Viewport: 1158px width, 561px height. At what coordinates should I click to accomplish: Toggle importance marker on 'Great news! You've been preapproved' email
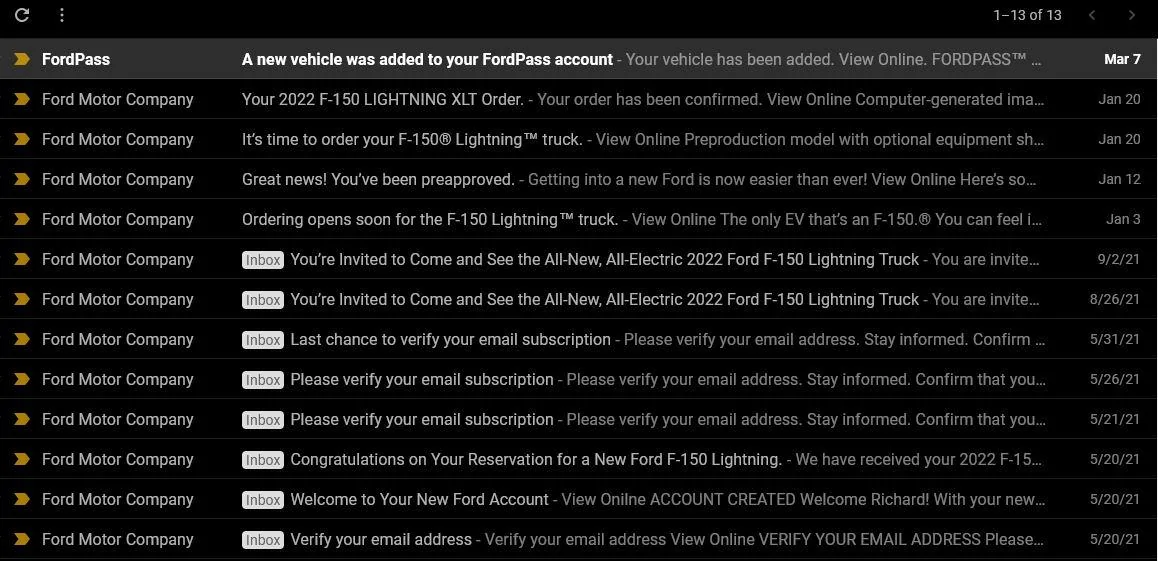pos(21,179)
